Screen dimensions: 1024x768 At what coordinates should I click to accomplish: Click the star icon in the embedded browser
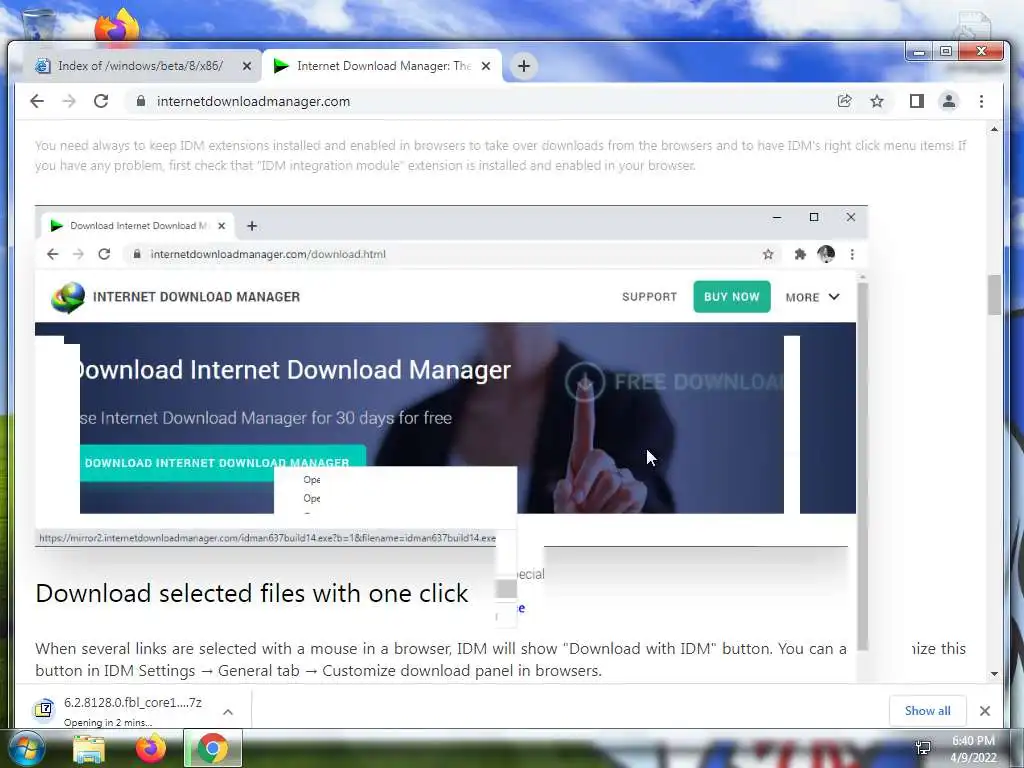pos(768,254)
